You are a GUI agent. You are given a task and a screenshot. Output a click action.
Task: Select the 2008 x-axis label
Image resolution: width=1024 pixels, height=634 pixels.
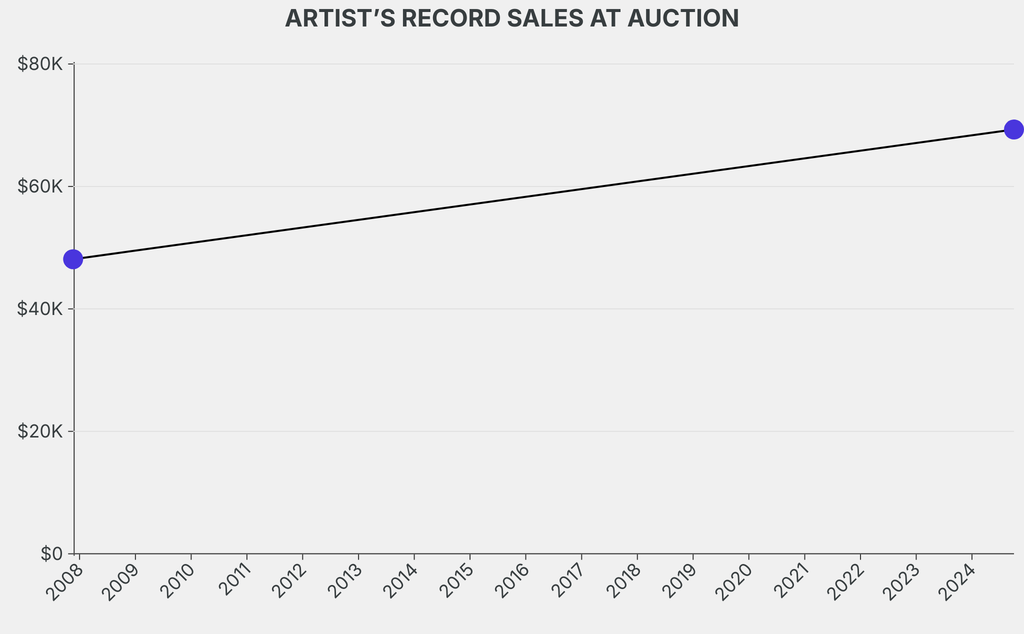tap(64, 582)
